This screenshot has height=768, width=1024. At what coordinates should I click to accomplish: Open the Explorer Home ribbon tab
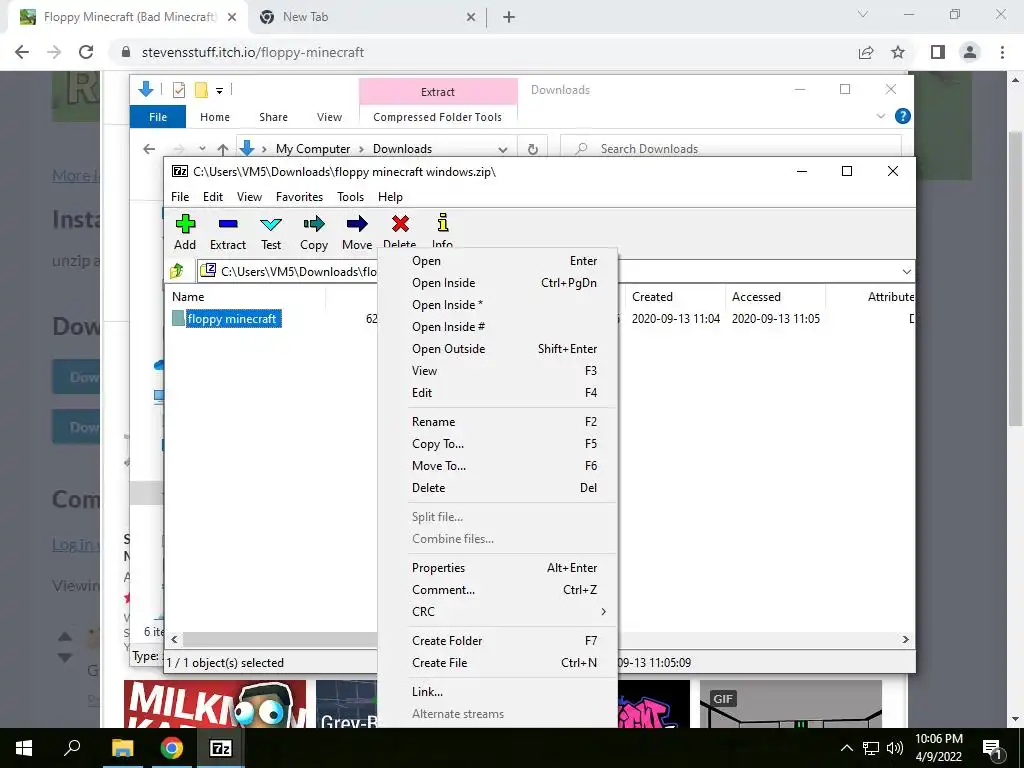pyautogui.click(x=215, y=117)
